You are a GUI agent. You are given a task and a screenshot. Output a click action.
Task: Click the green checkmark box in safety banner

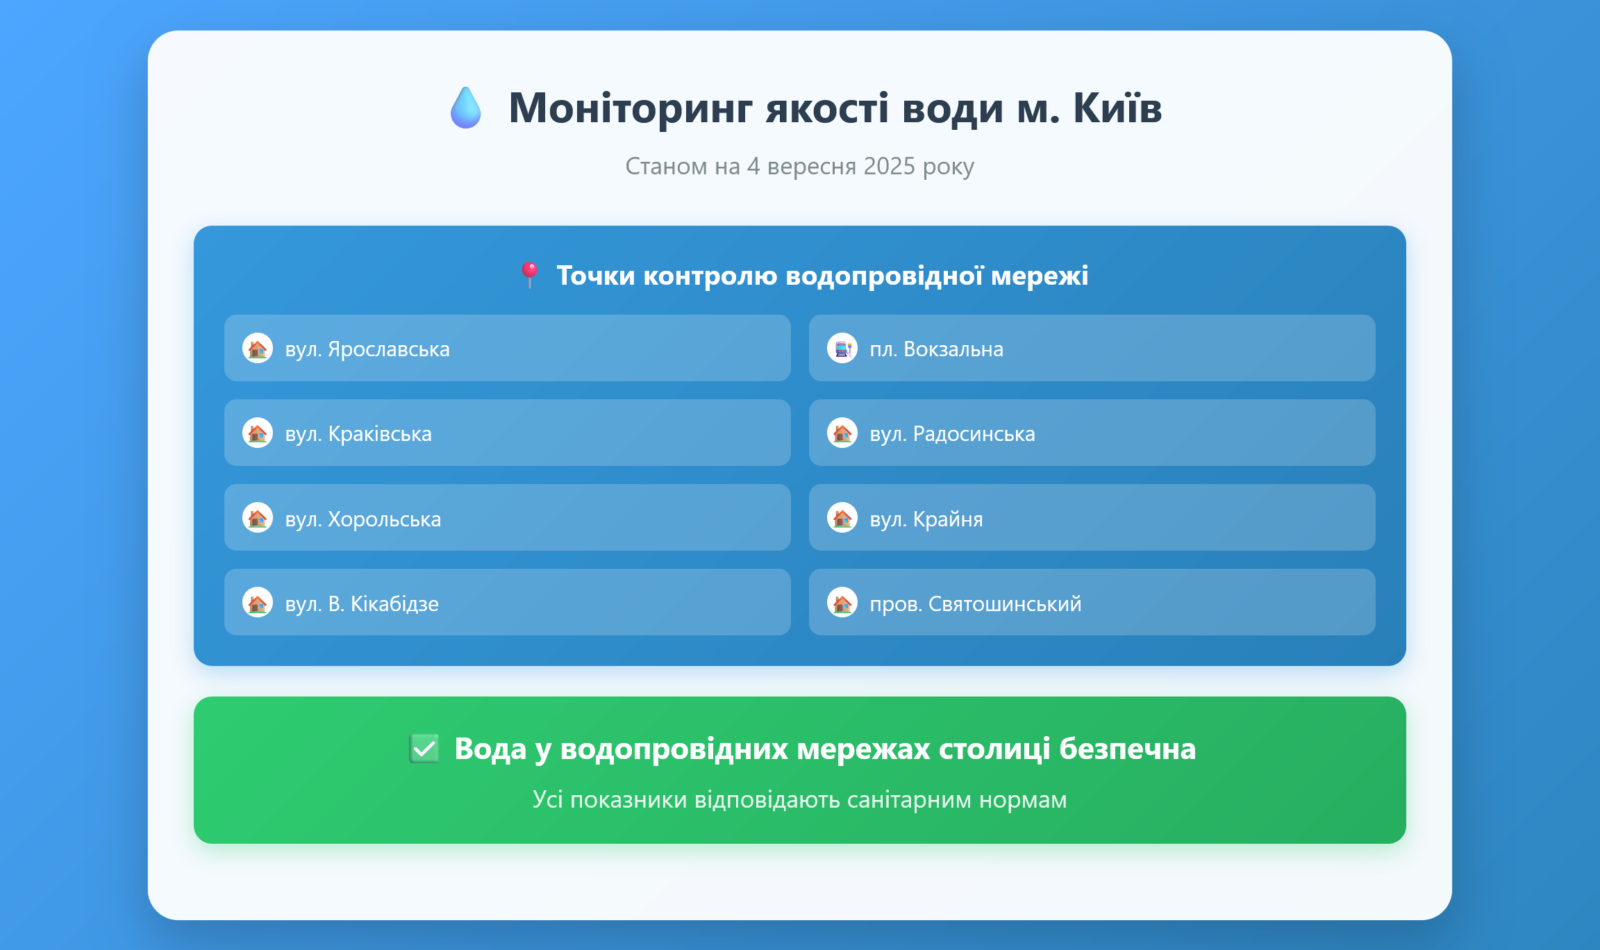424,748
